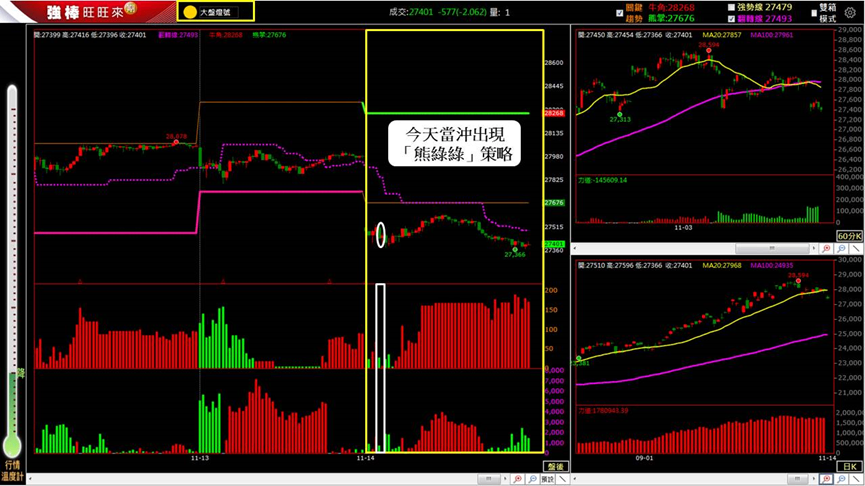Viewport: 865px width, 486px height.
Task: Select line draw tool under main chart
Action: point(562,479)
